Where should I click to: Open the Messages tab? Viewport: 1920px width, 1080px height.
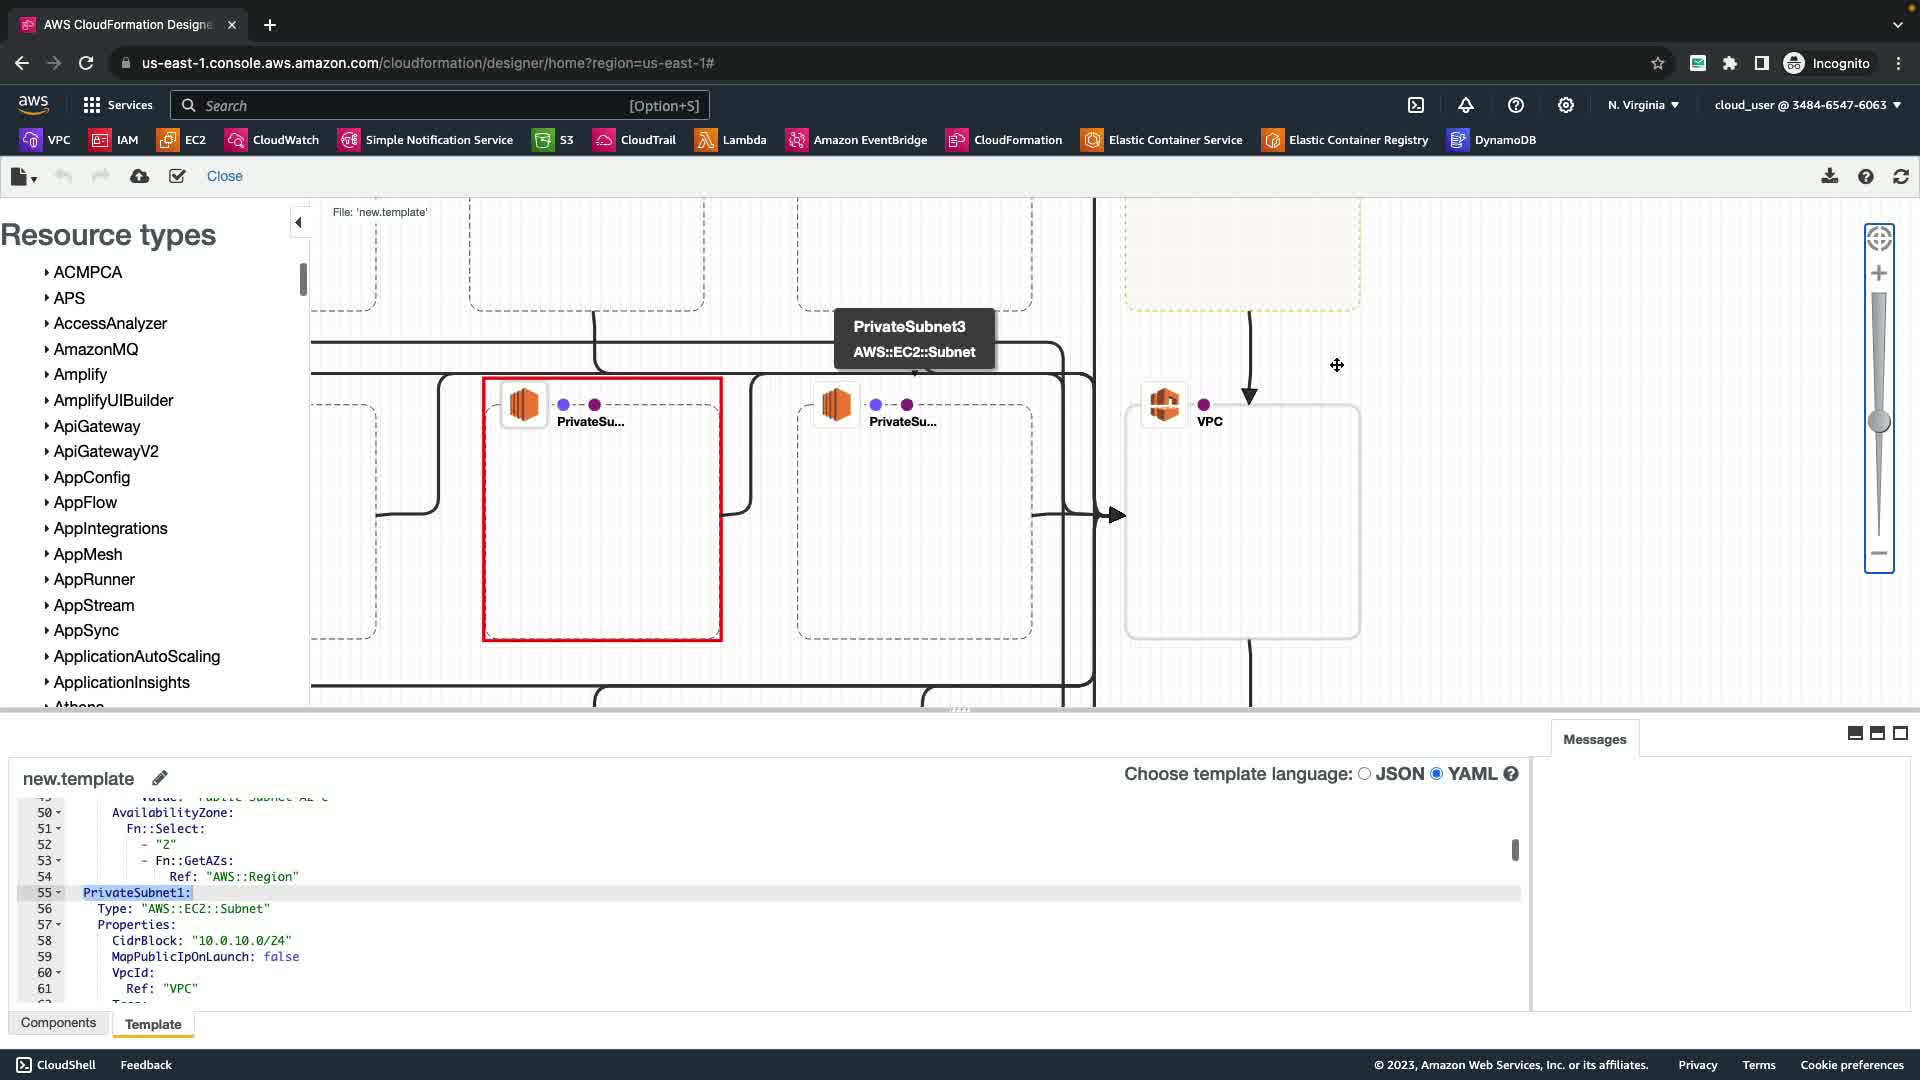coord(1594,740)
